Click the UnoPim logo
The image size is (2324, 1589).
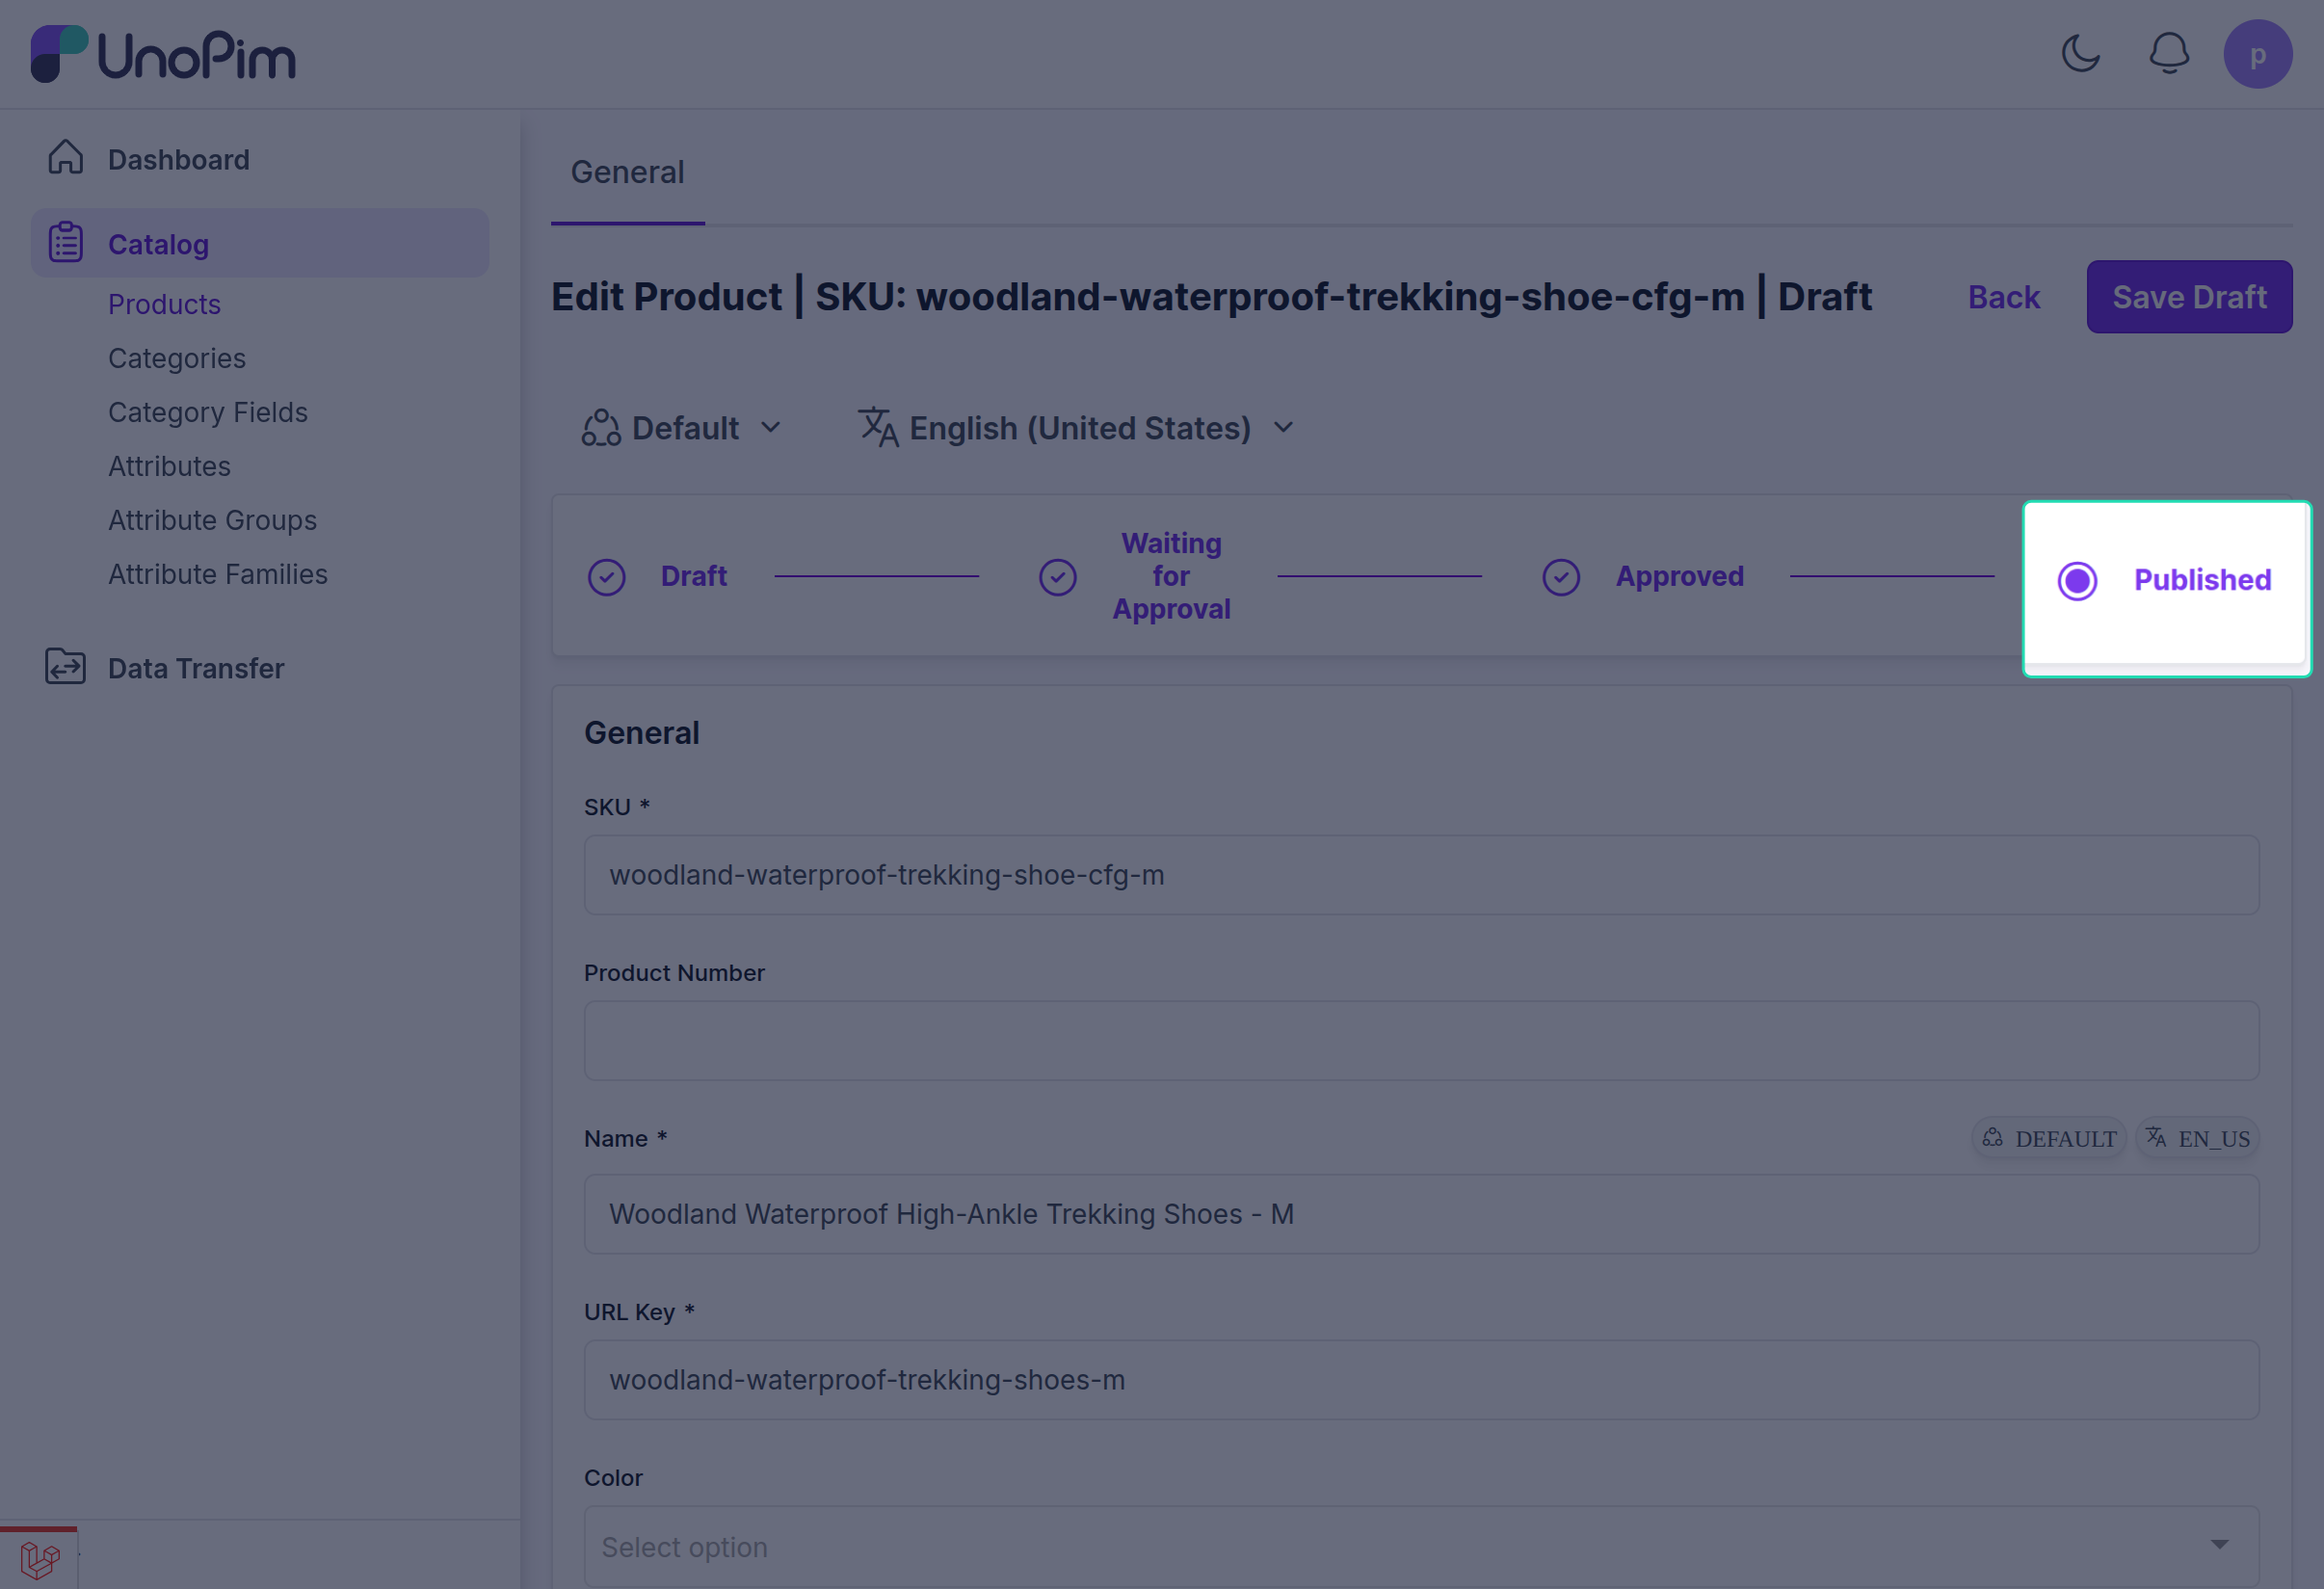pyautogui.click(x=163, y=54)
